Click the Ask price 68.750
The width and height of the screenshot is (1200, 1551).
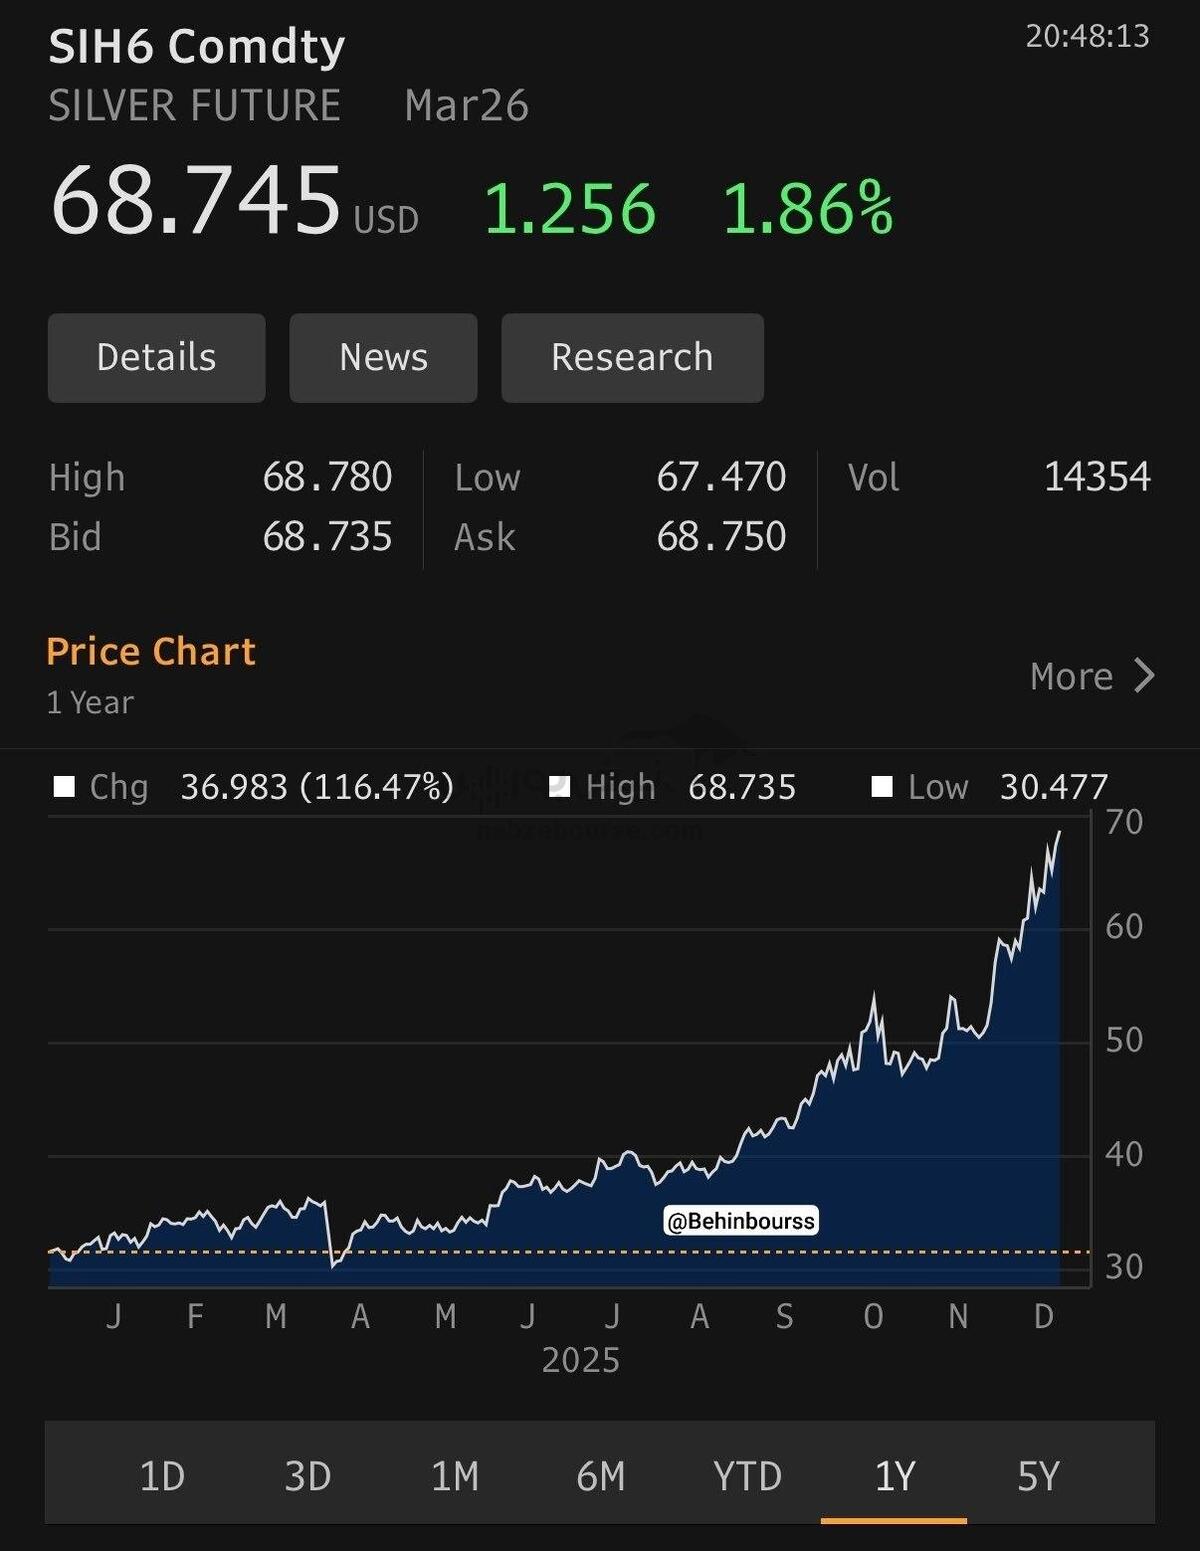721,537
